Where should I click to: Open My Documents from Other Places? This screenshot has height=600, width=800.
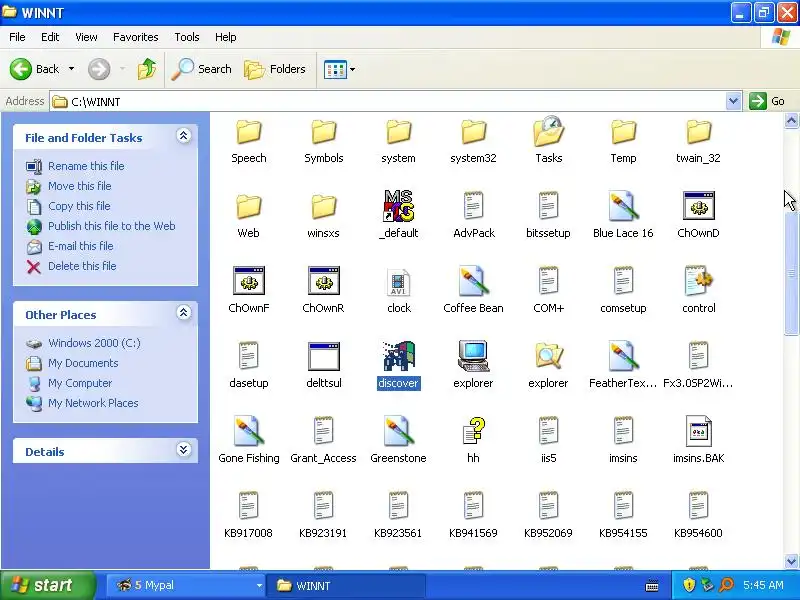[x=83, y=363]
